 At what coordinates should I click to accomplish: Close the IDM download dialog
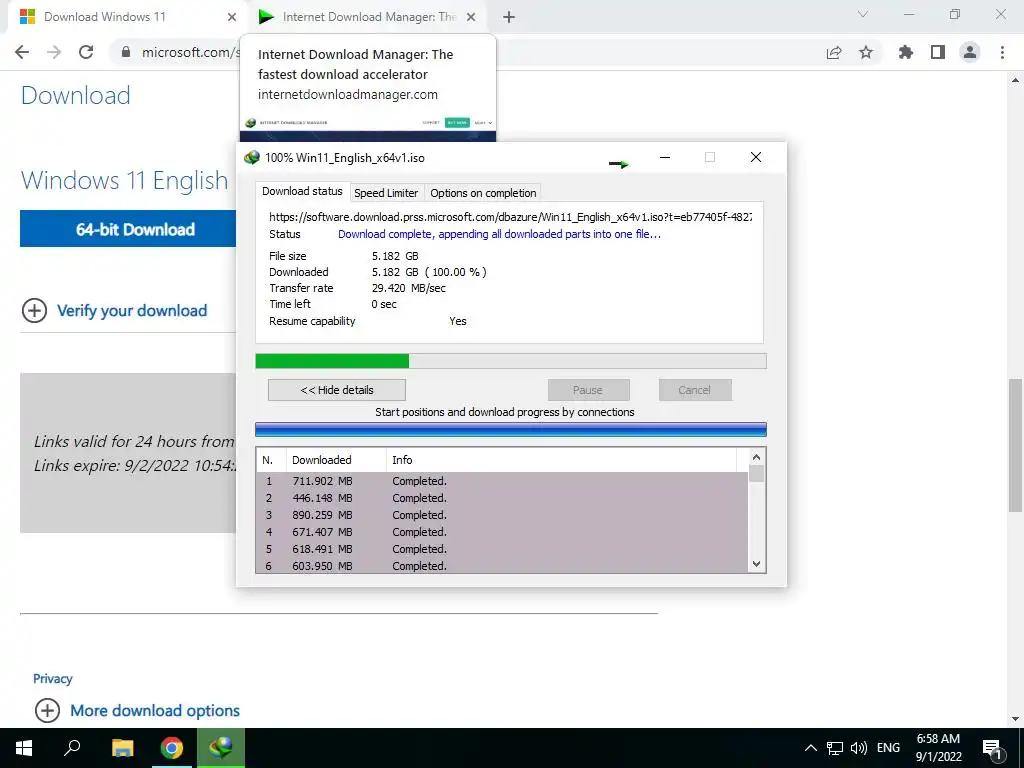pos(756,157)
